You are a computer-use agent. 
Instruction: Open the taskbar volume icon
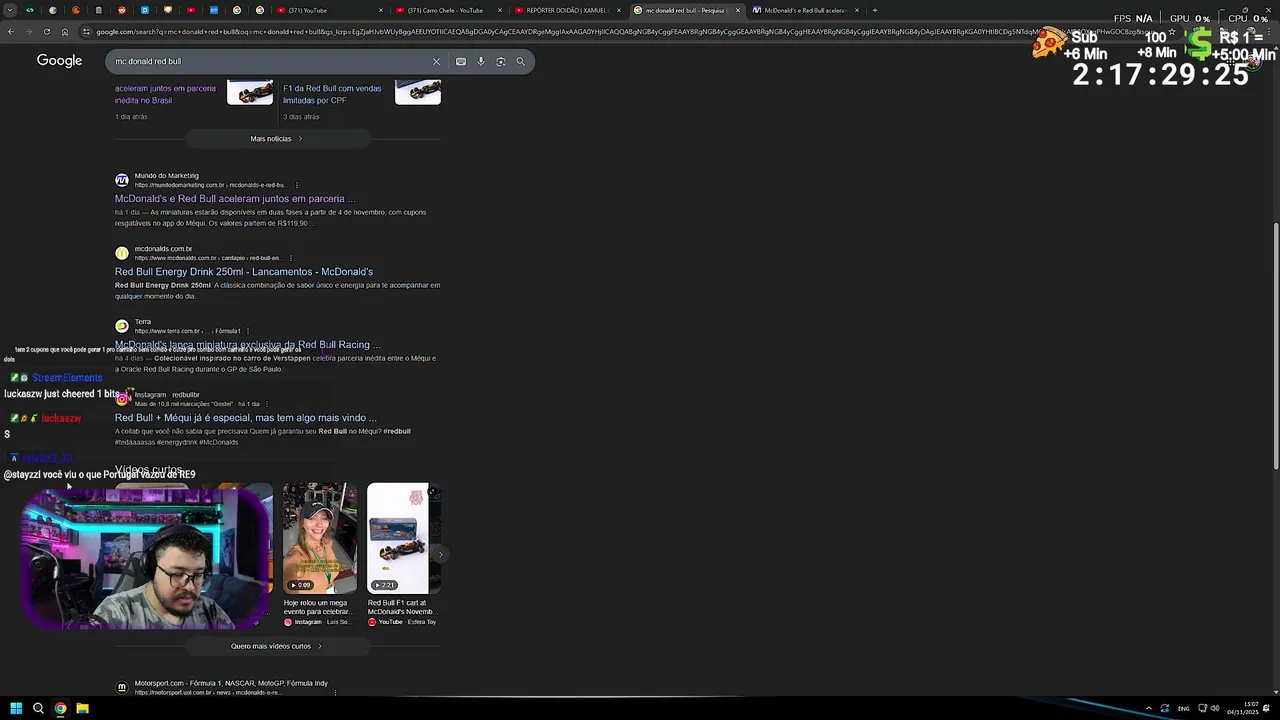coord(1215,708)
